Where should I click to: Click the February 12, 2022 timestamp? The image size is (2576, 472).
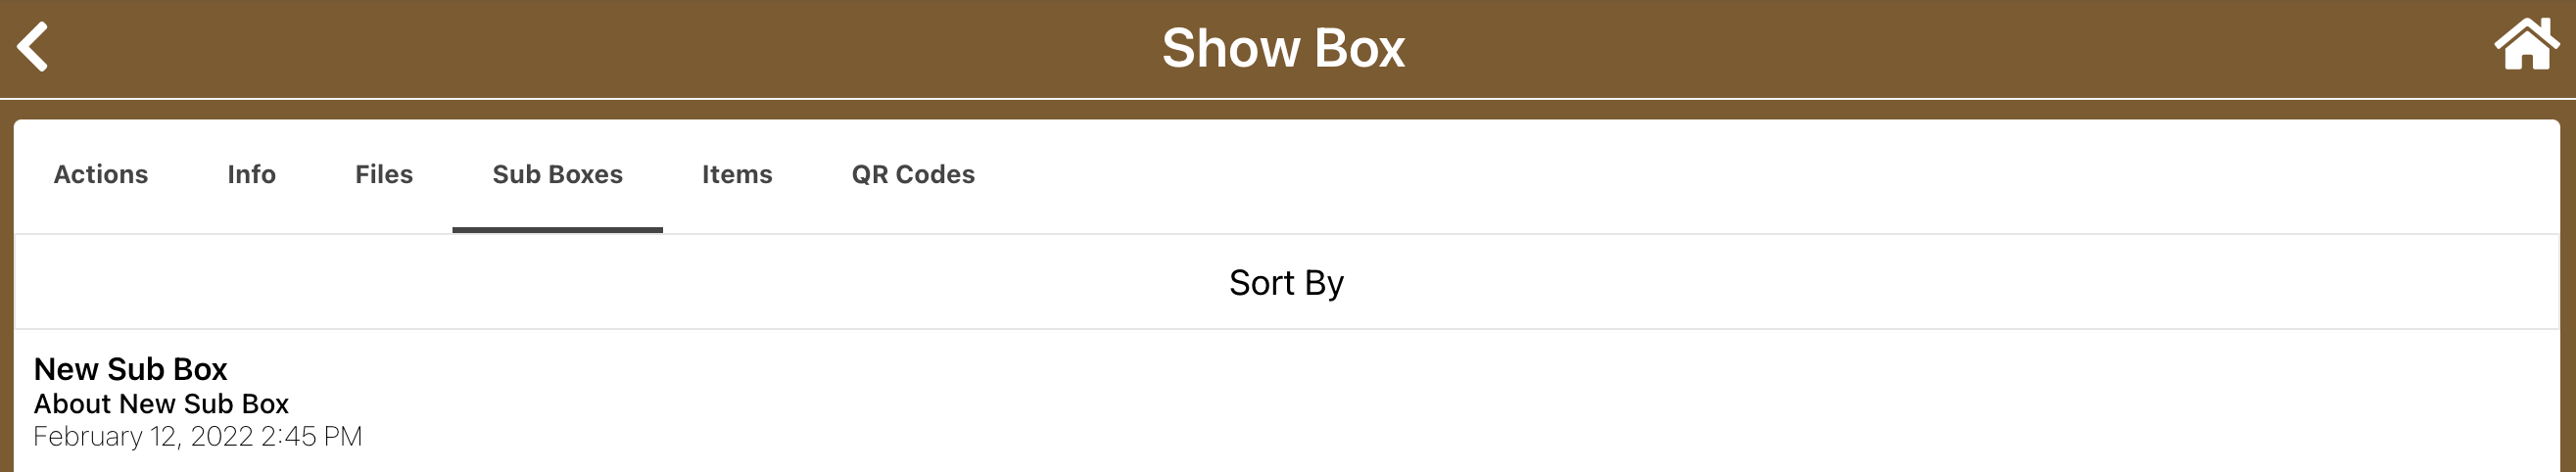click(x=198, y=437)
